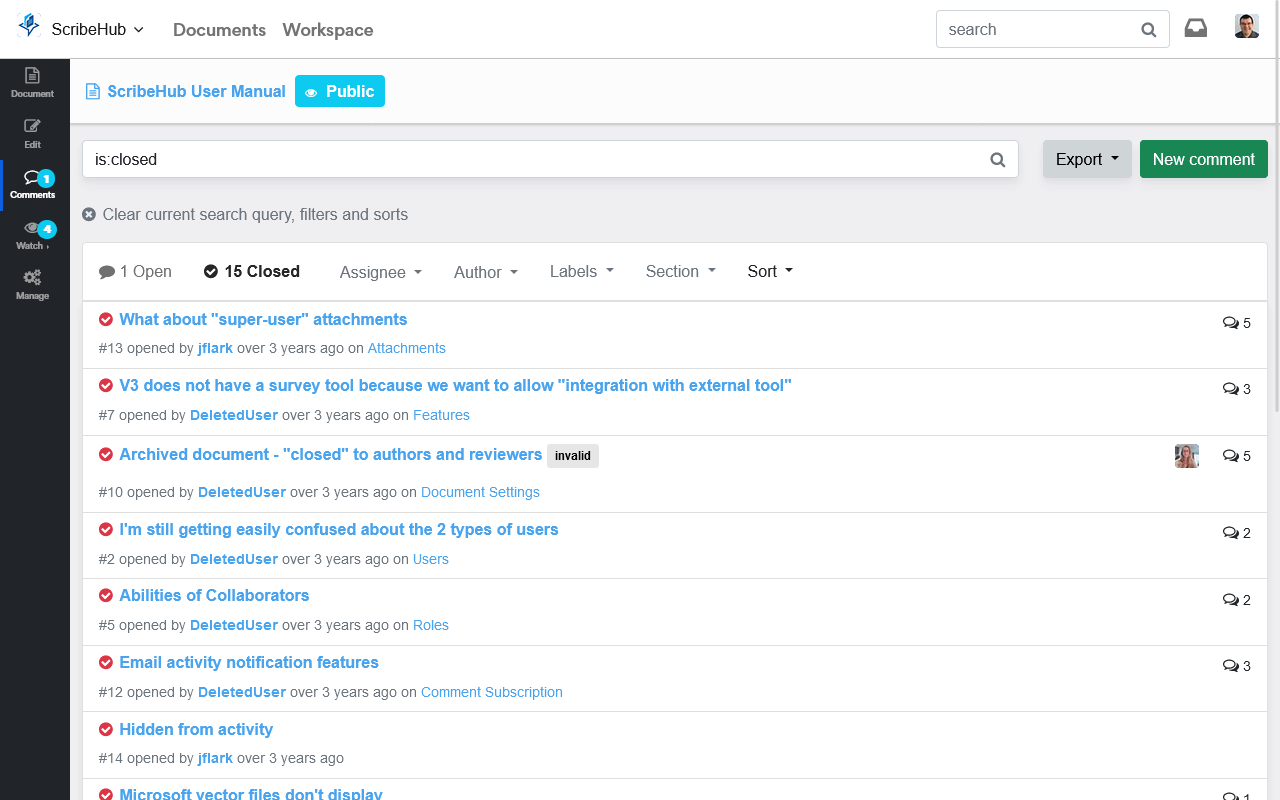The width and height of the screenshot is (1280, 800).
Task: Open comment 'What about "super-user" attachments'
Action: (263, 319)
